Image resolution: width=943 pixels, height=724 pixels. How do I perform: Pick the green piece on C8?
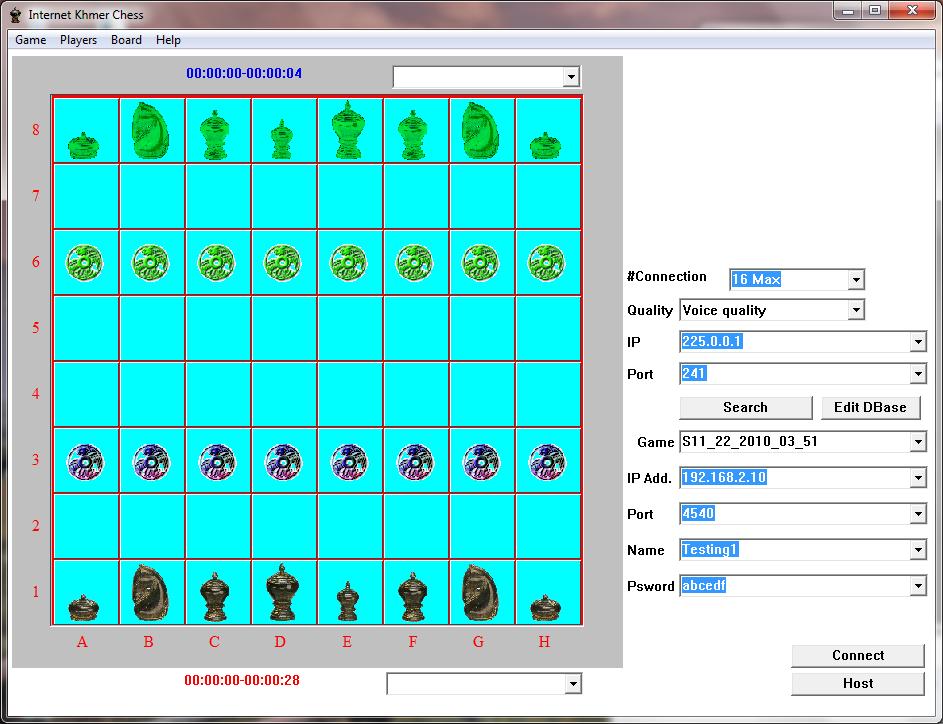216,135
